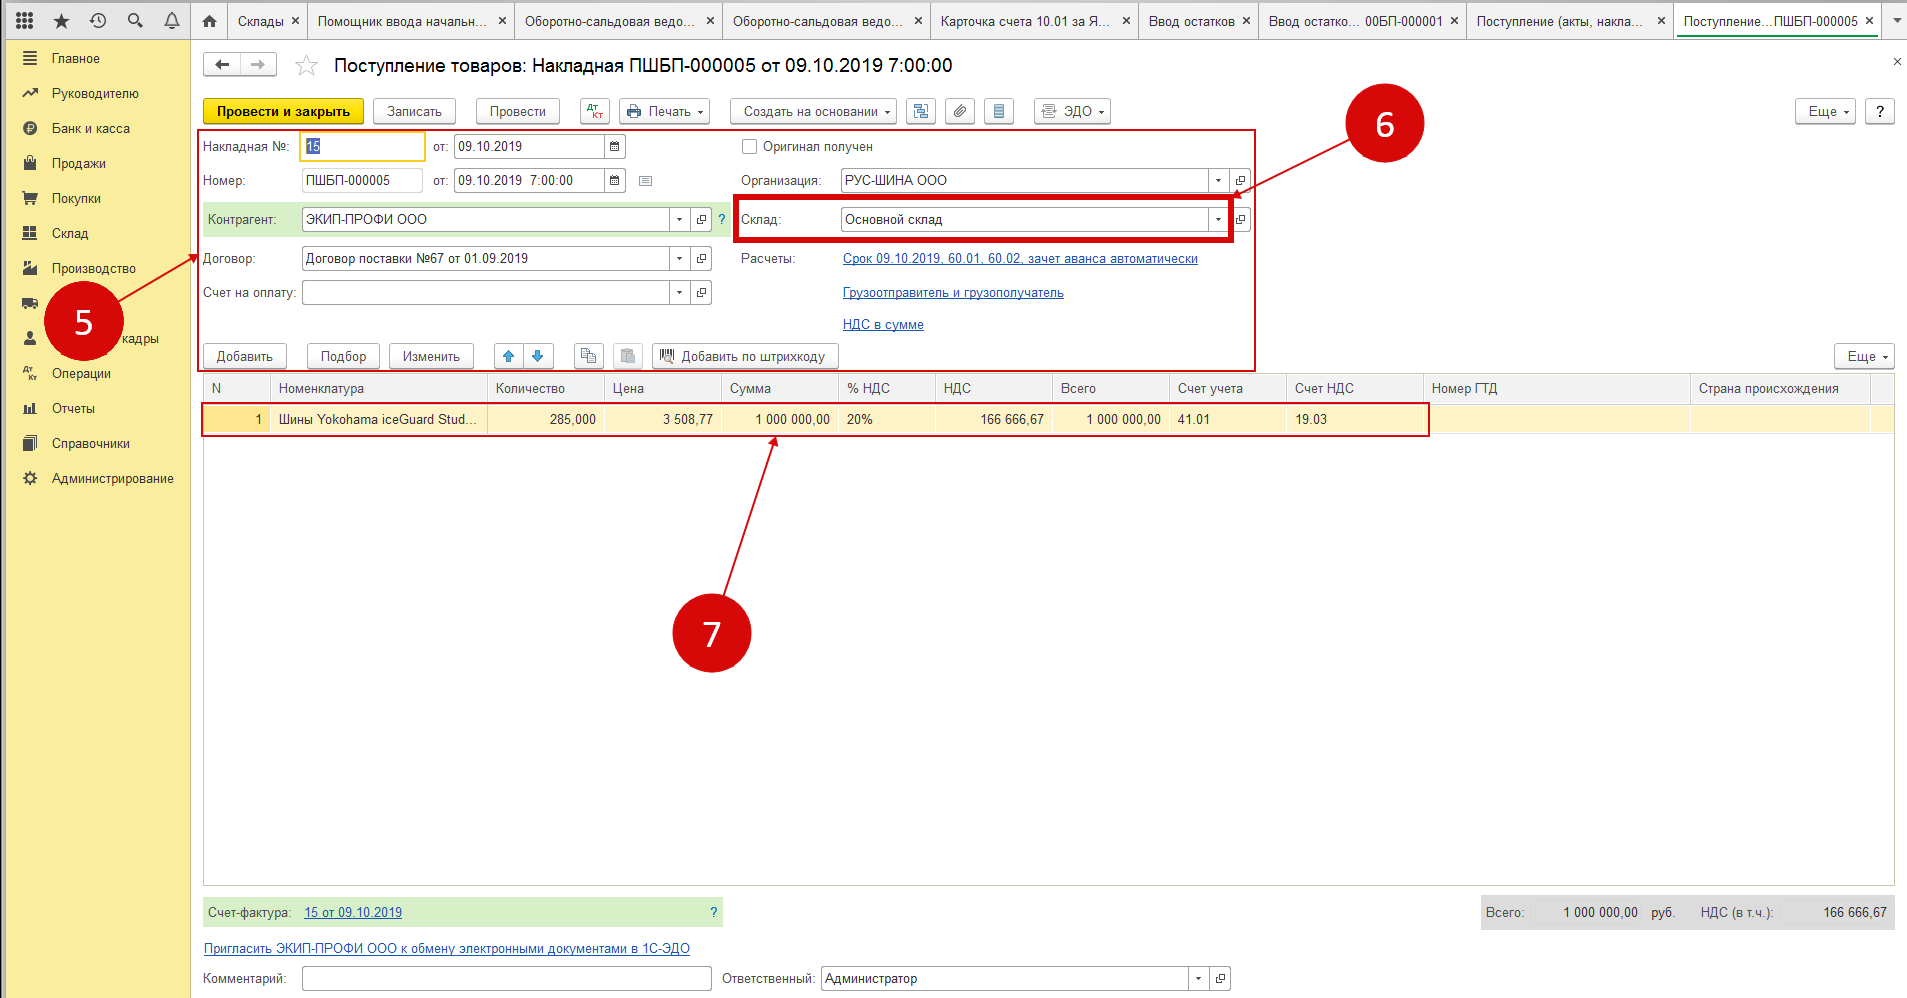Move table row down arrow

pos(538,356)
